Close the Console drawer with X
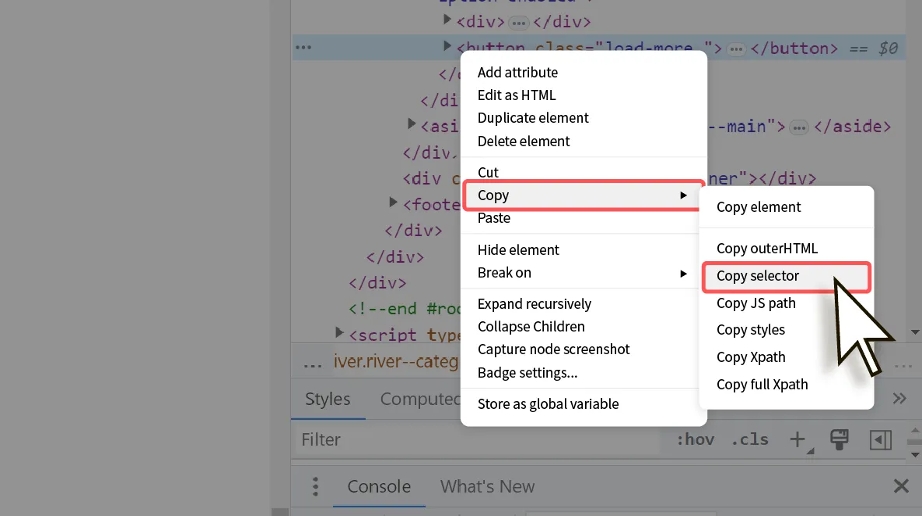Image resolution: width=922 pixels, height=516 pixels. pos(900,487)
